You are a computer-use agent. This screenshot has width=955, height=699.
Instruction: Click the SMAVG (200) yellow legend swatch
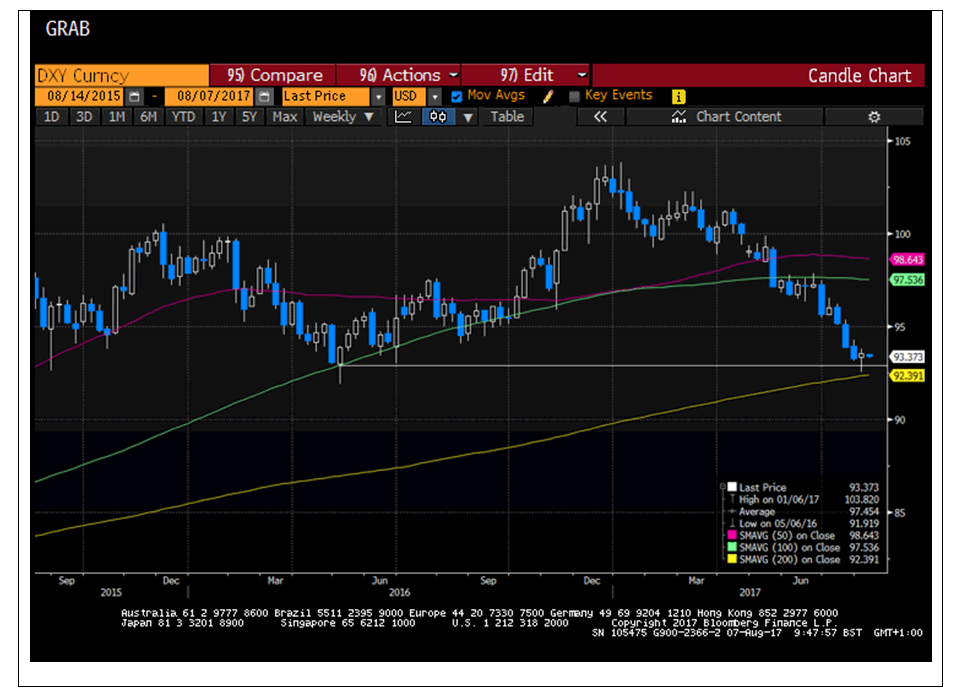pyautogui.click(x=733, y=559)
